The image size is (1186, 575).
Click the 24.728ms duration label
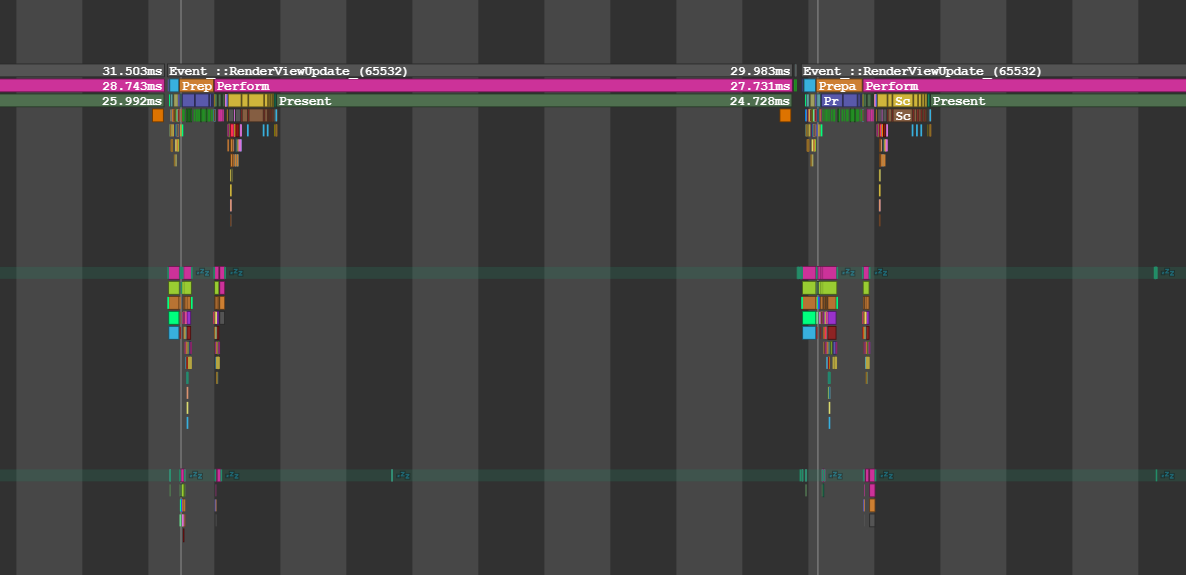click(760, 101)
